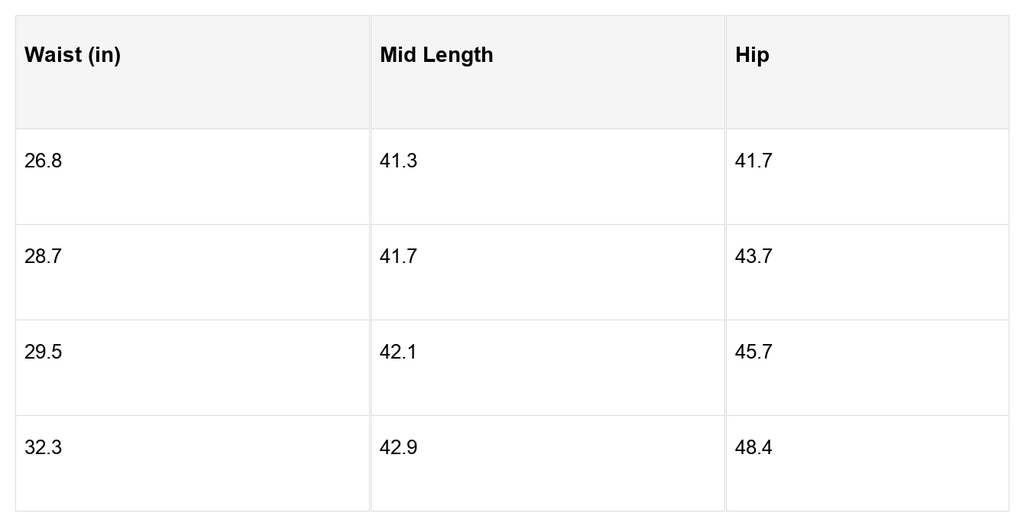
Task: Click the mid length 42.9 cell
Action: tap(548, 463)
